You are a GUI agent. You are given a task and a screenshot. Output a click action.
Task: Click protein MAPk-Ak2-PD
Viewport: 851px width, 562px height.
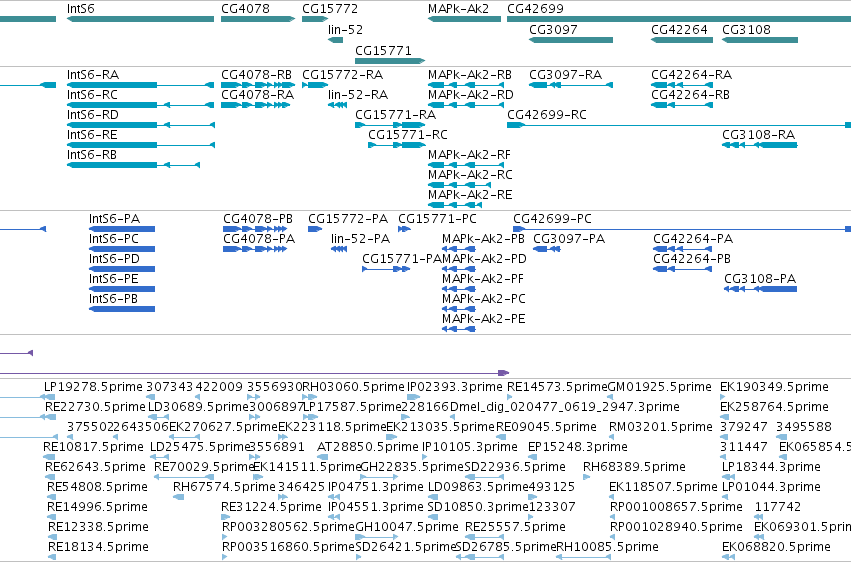pos(484,259)
